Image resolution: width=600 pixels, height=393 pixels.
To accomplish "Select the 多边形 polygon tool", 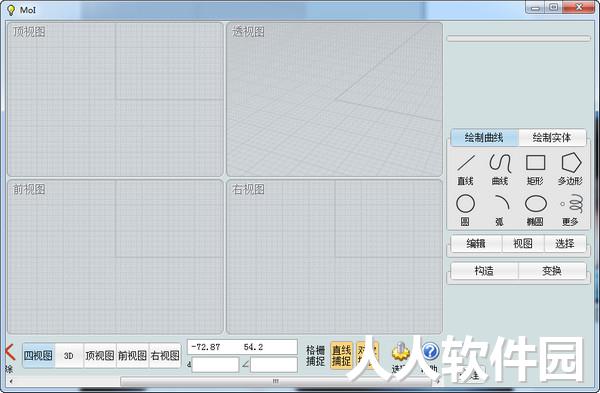I will pos(570,169).
